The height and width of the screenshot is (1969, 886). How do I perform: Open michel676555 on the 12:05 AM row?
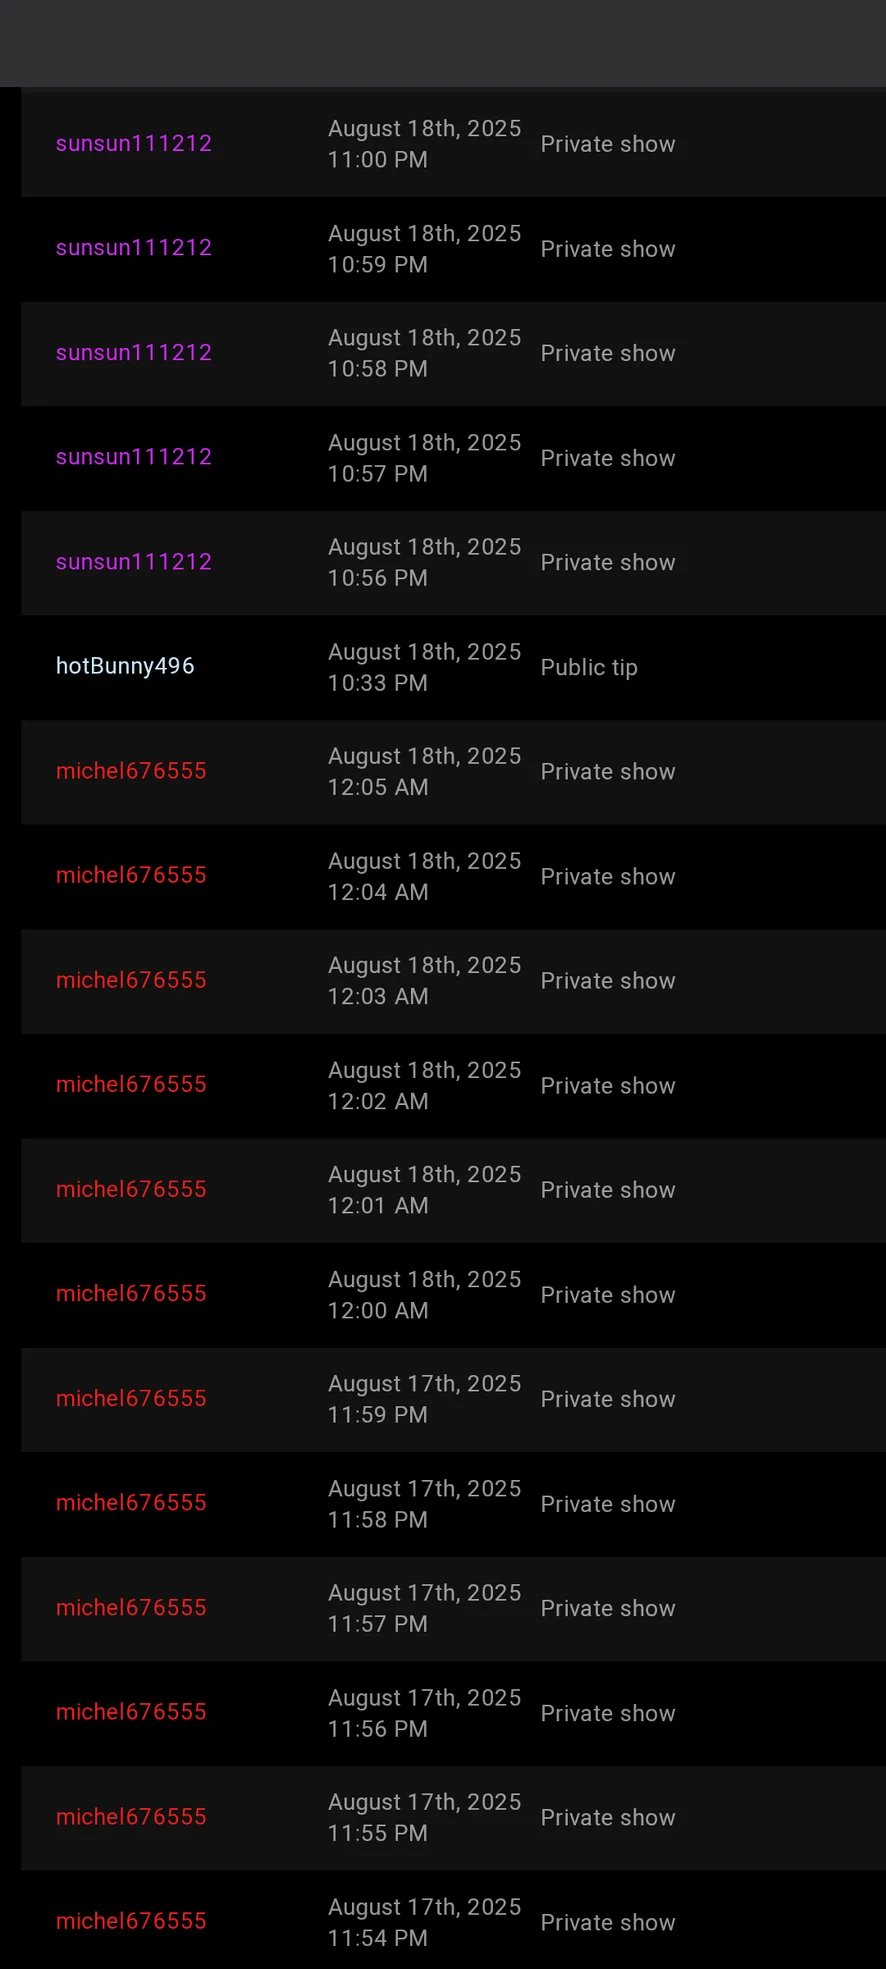click(x=131, y=771)
